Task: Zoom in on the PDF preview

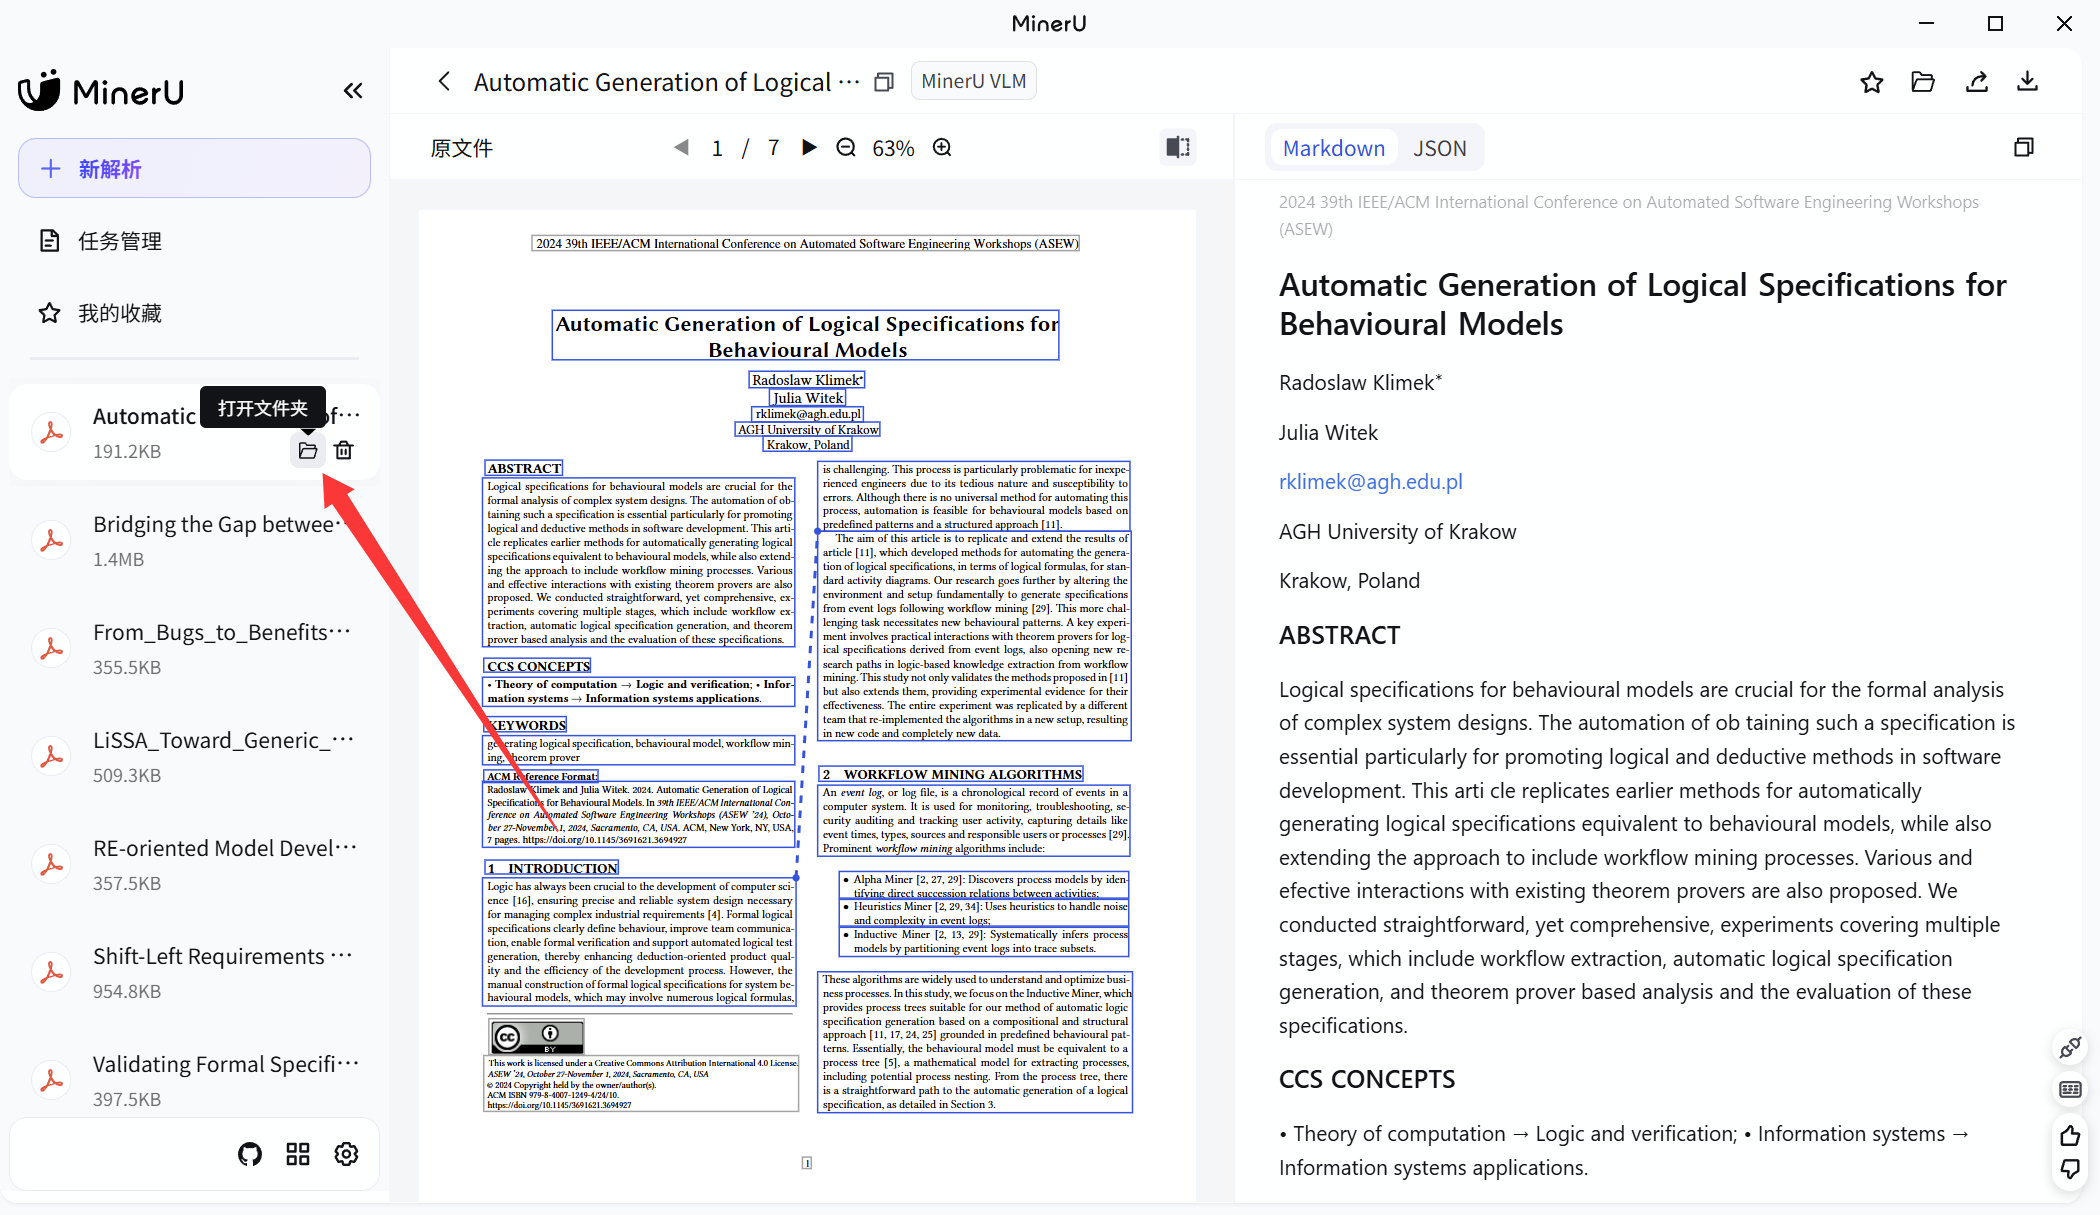Action: click(942, 148)
